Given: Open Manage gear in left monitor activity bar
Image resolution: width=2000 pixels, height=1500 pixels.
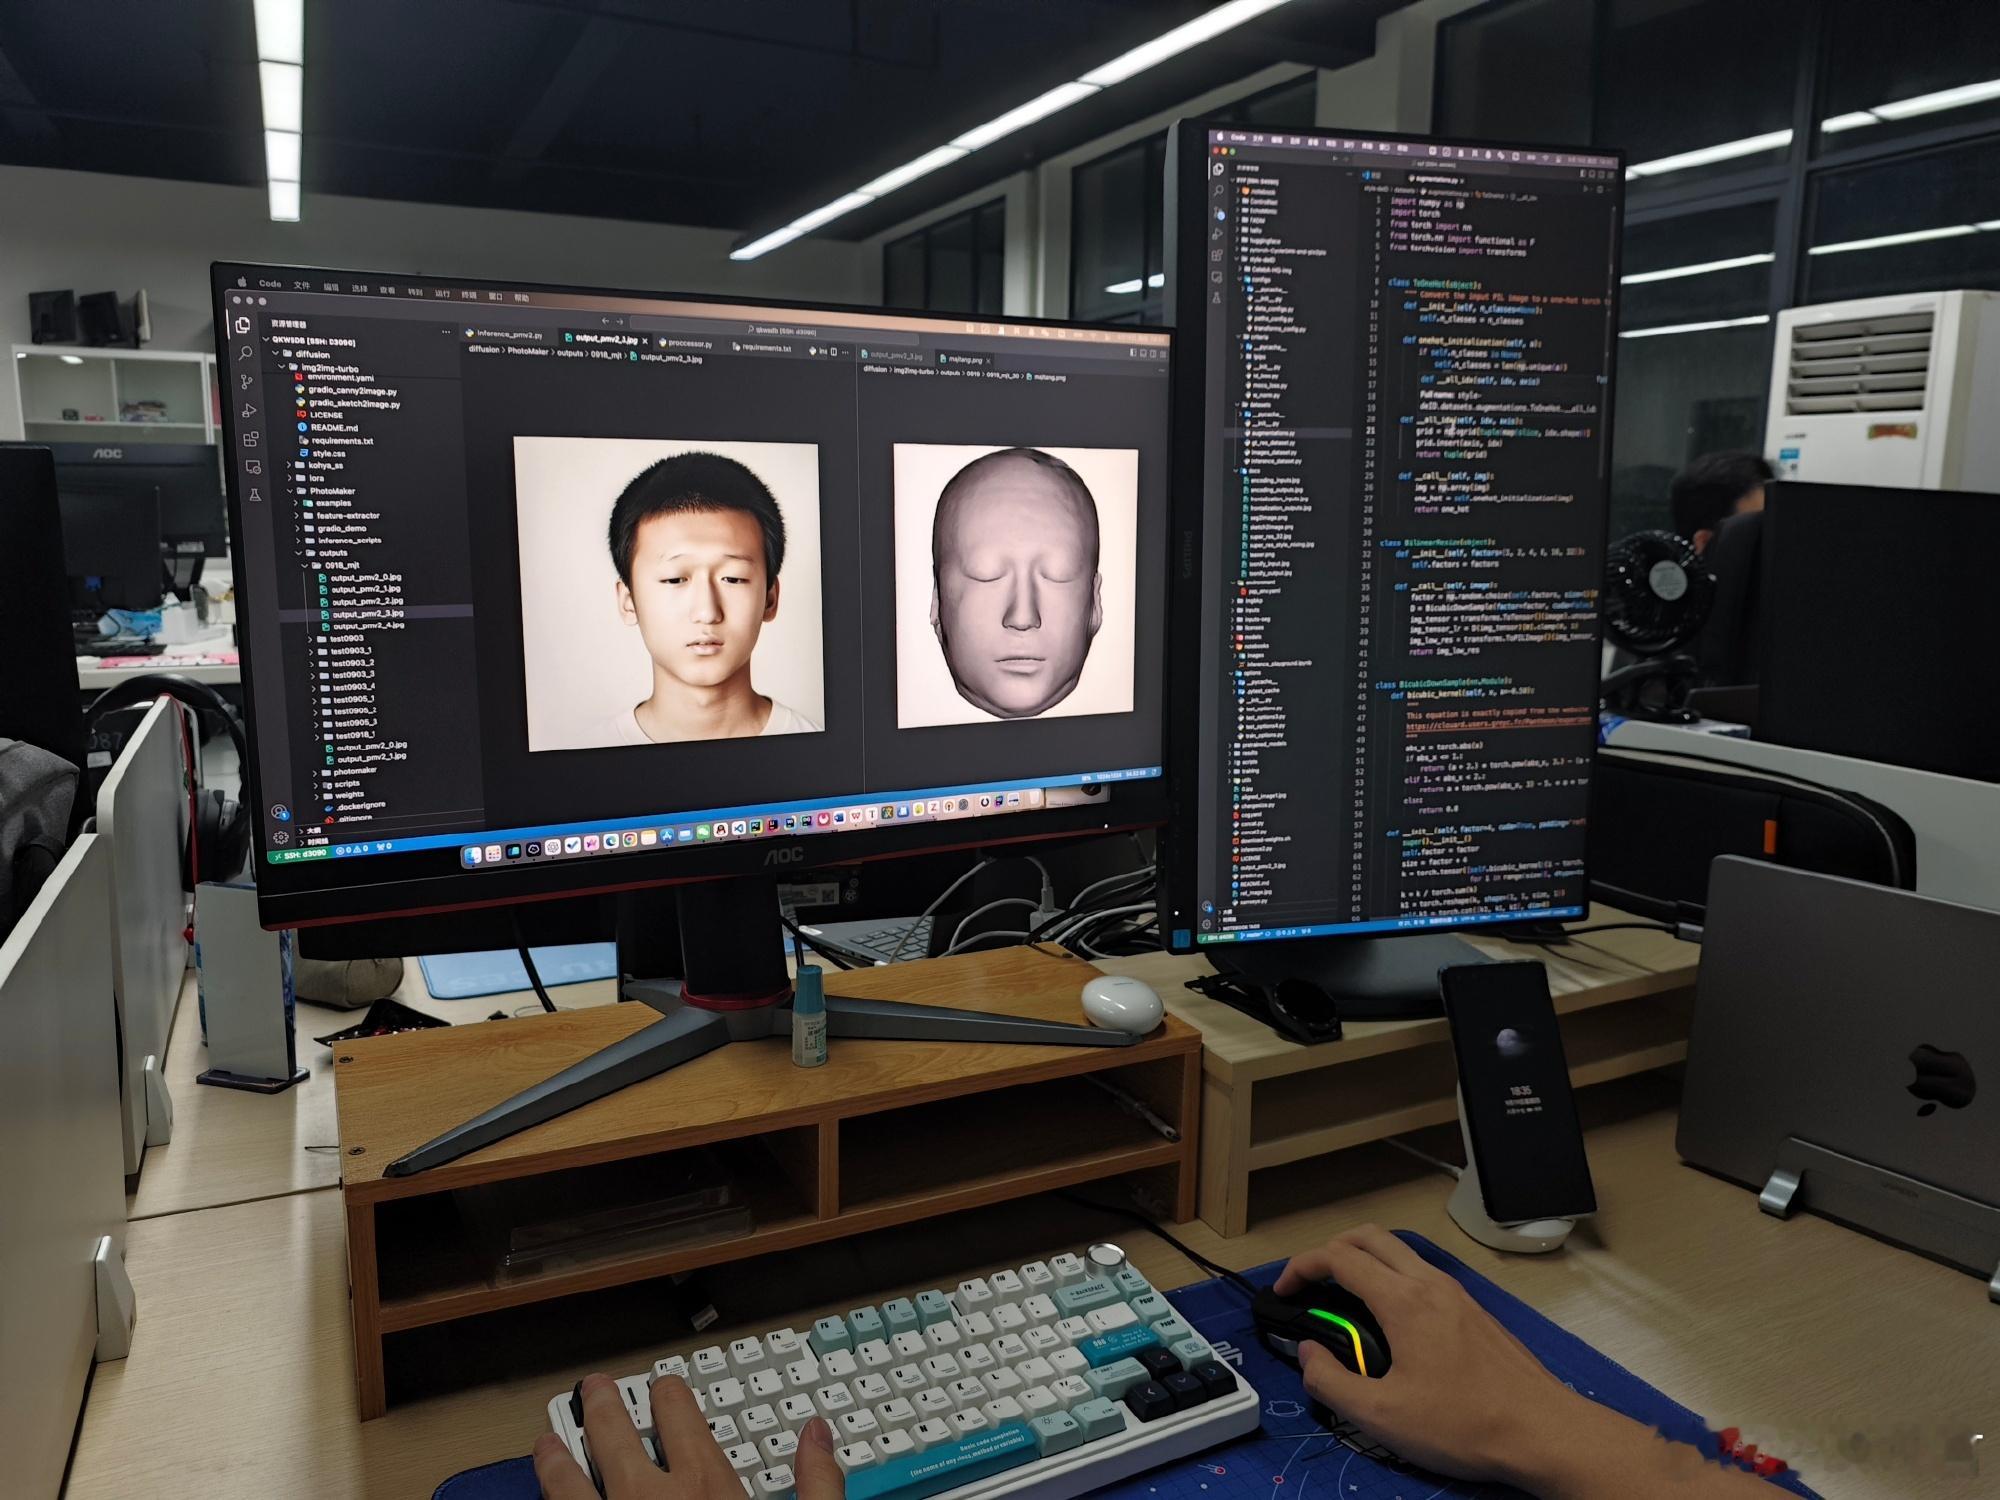Looking at the screenshot, I should tap(280, 837).
